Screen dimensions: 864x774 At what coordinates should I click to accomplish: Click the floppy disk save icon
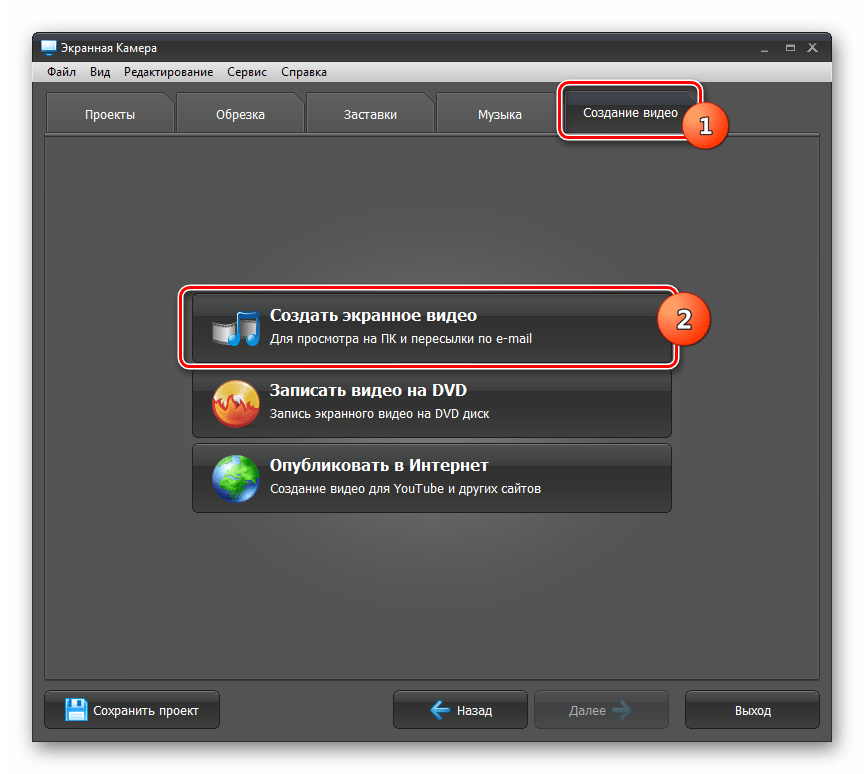pyautogui.click(x=76, y=710)
